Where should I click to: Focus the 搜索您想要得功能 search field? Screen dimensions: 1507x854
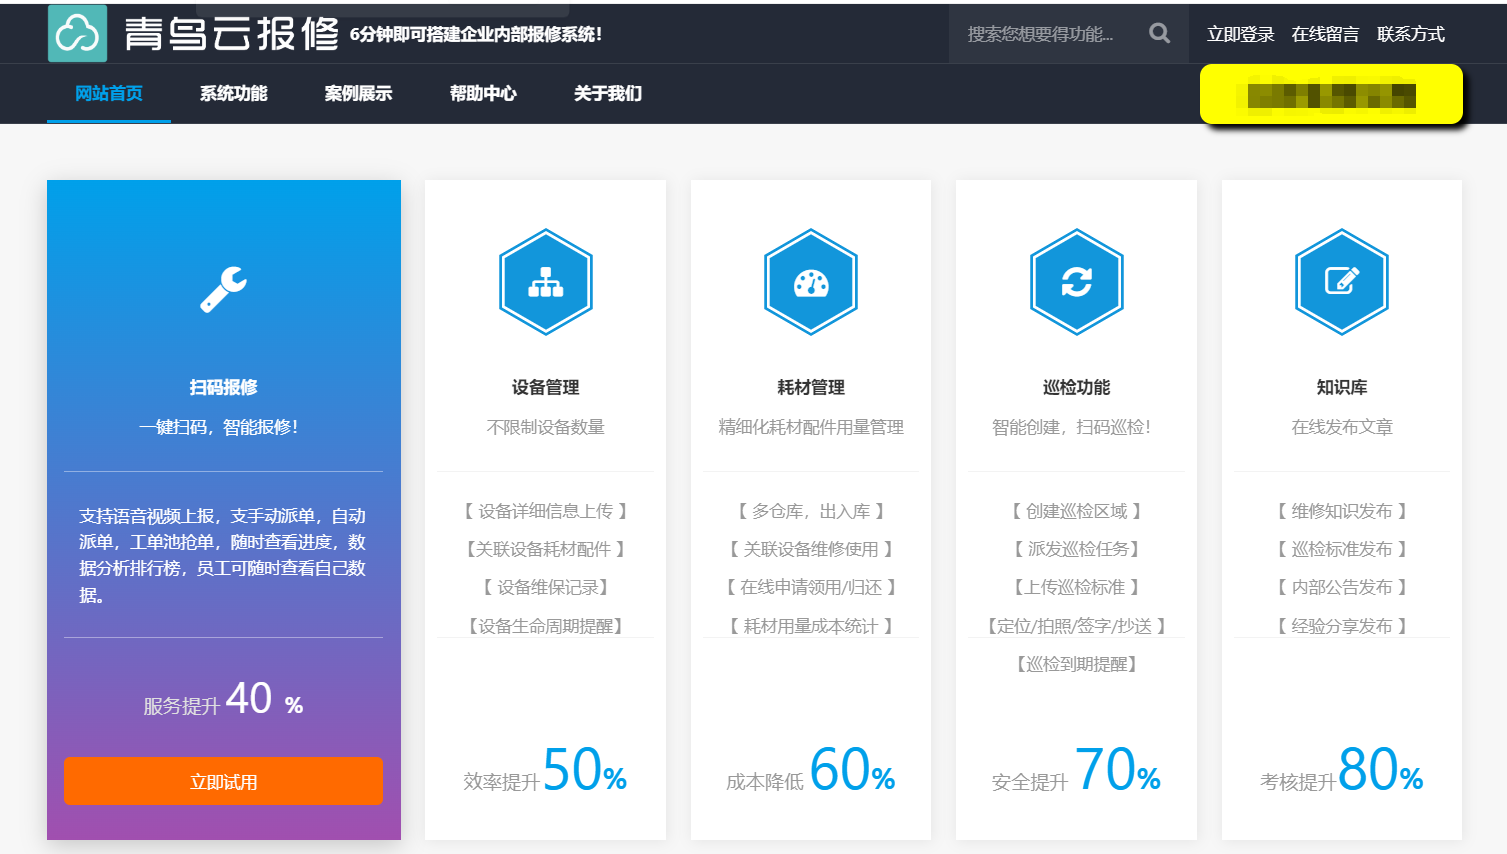coord(1040,34)
